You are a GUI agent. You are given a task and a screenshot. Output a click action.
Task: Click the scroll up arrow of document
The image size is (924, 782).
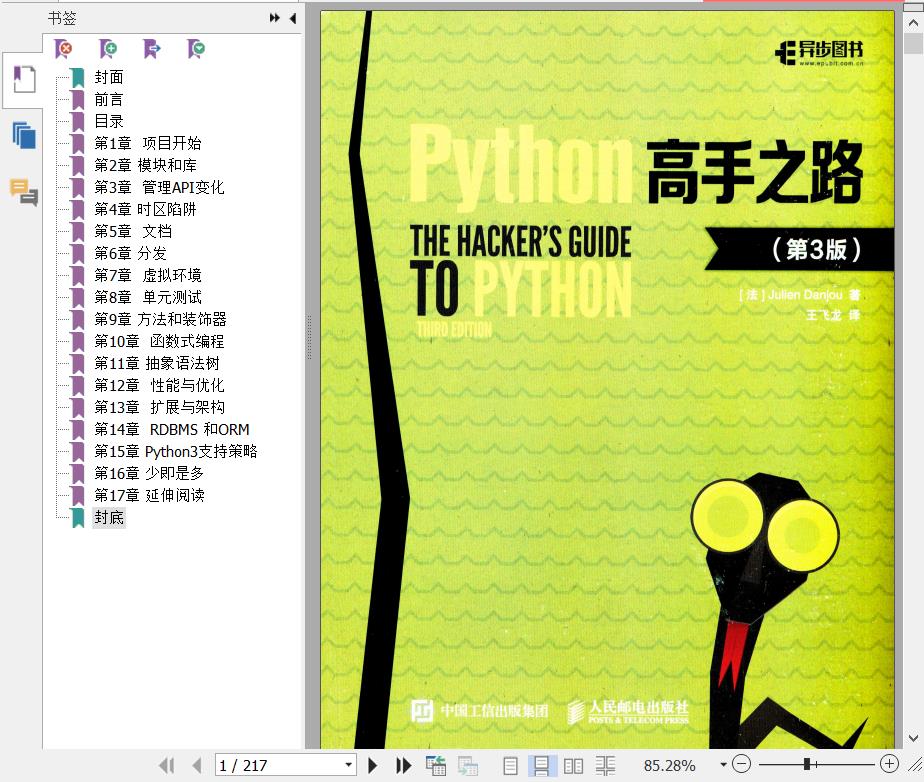913,23
